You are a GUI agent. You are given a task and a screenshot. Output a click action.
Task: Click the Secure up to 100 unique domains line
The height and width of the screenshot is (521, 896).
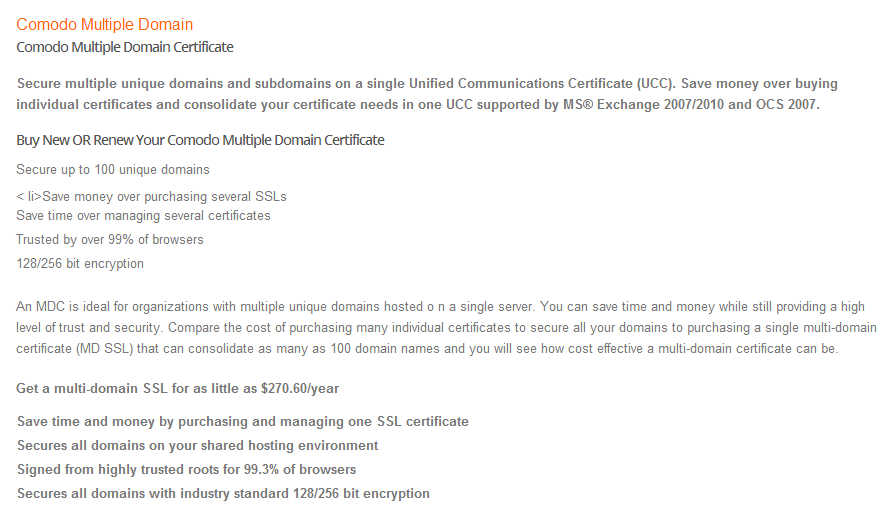coord(113,170)
